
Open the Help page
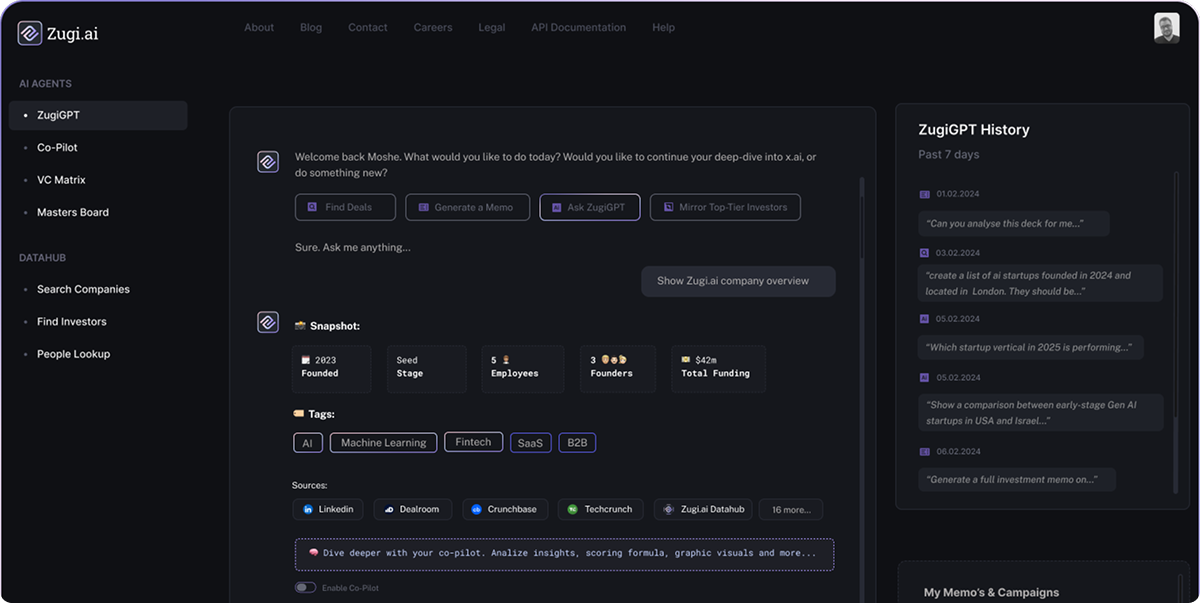(663, 28)
